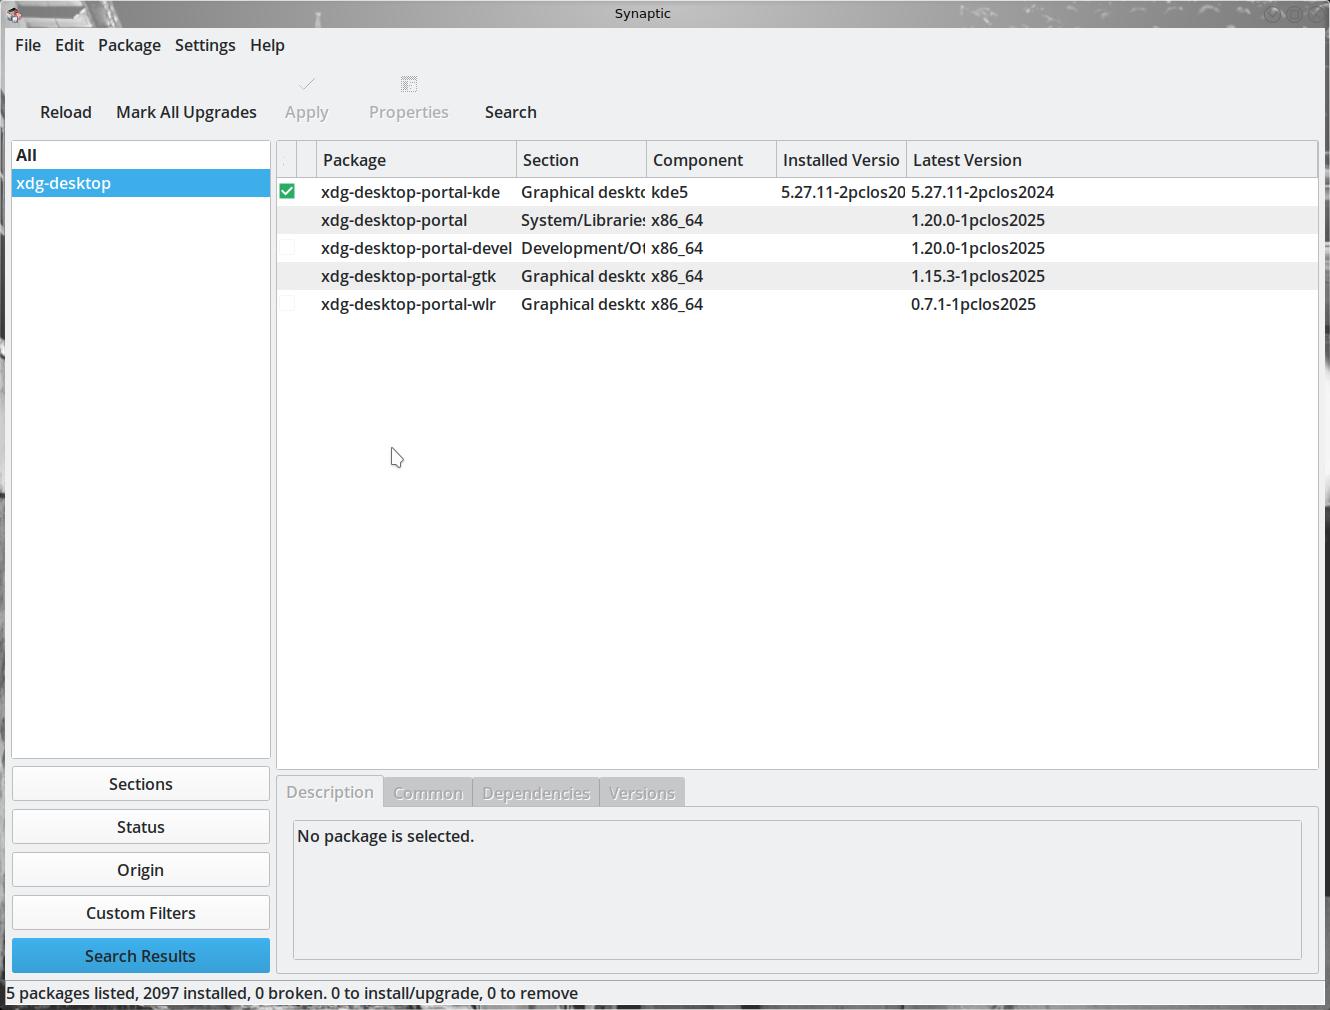Select the xdg-desktop-portal-devel package name

[416, 248]
